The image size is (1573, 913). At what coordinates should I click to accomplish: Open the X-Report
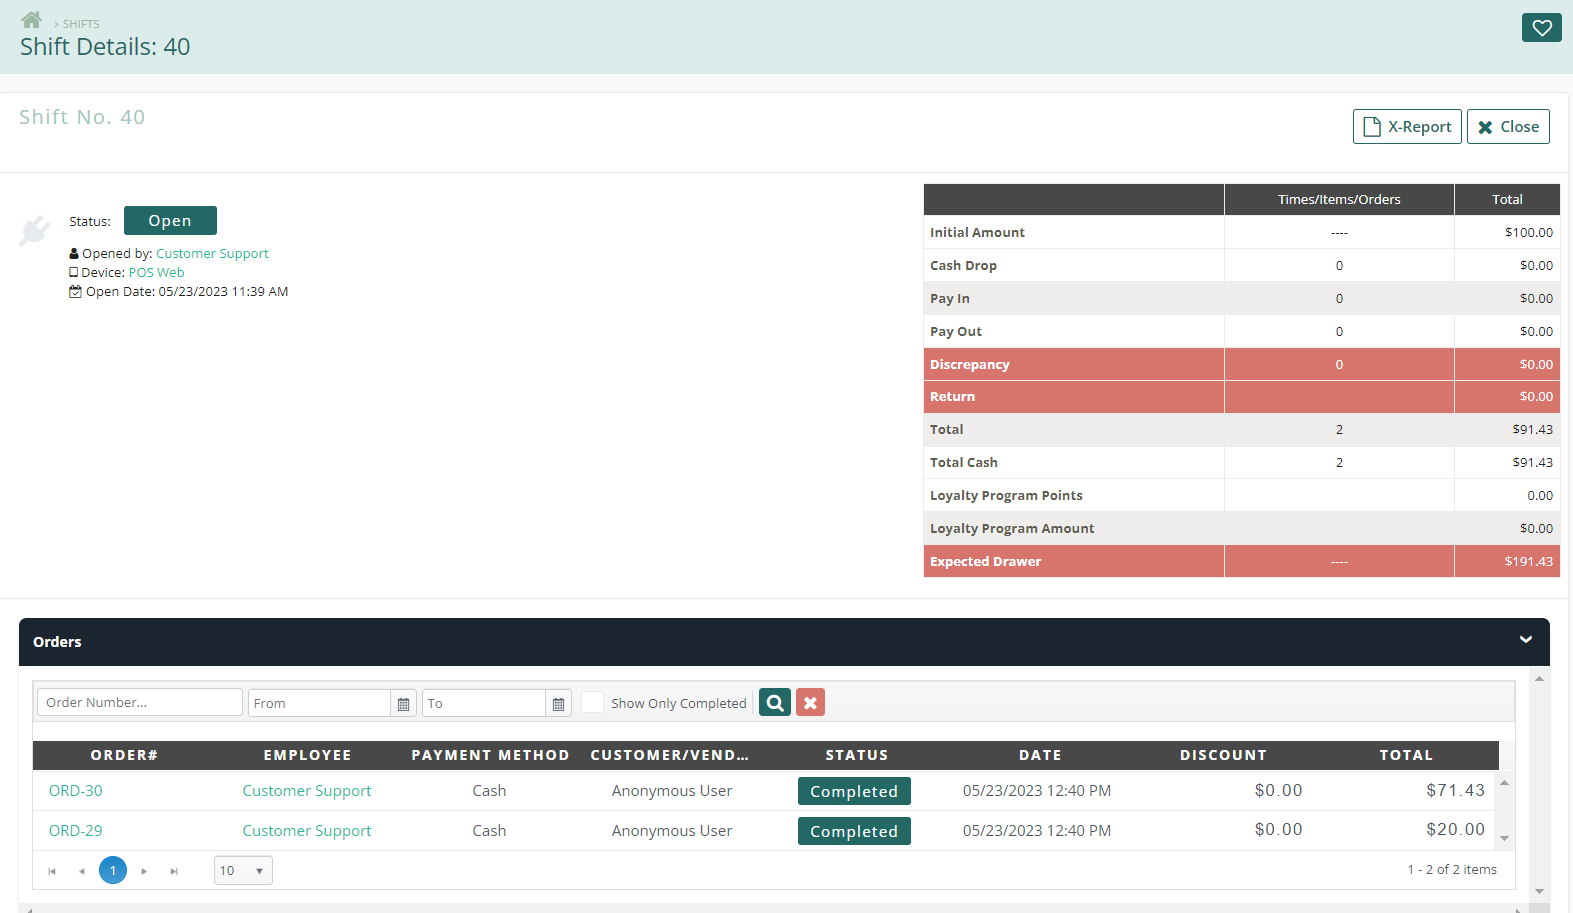coord(1407,127)
